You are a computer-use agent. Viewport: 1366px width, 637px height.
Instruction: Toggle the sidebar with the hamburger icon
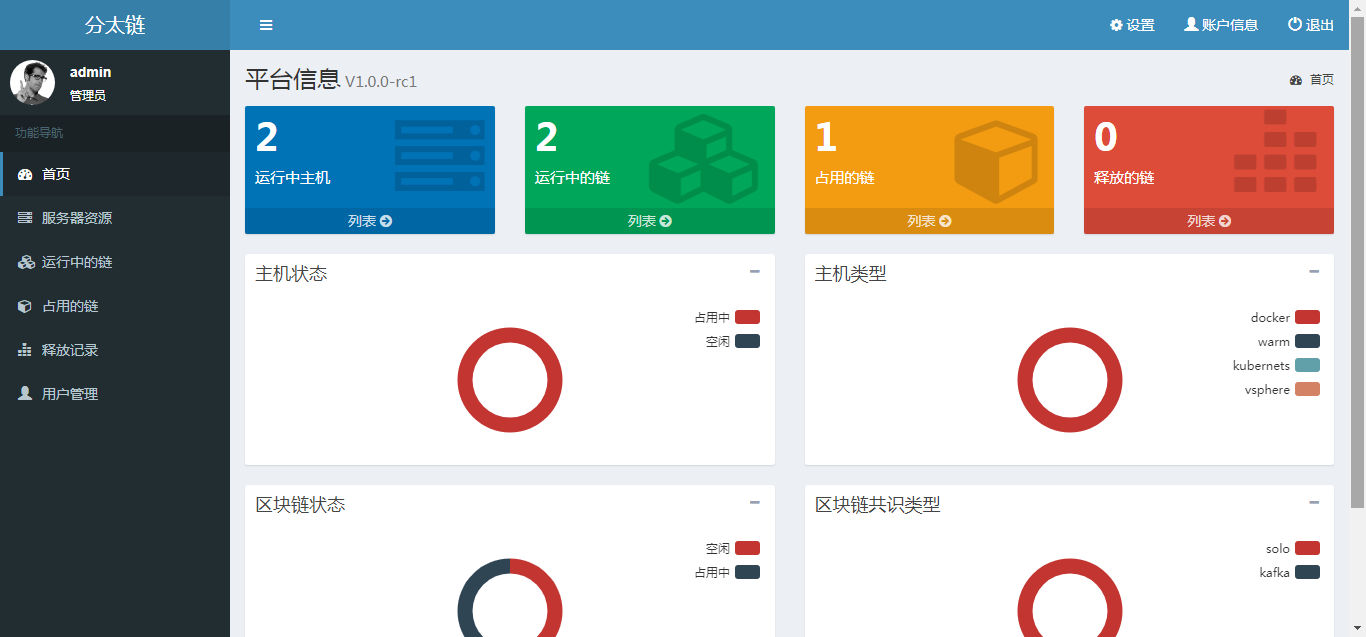point(266,25)
